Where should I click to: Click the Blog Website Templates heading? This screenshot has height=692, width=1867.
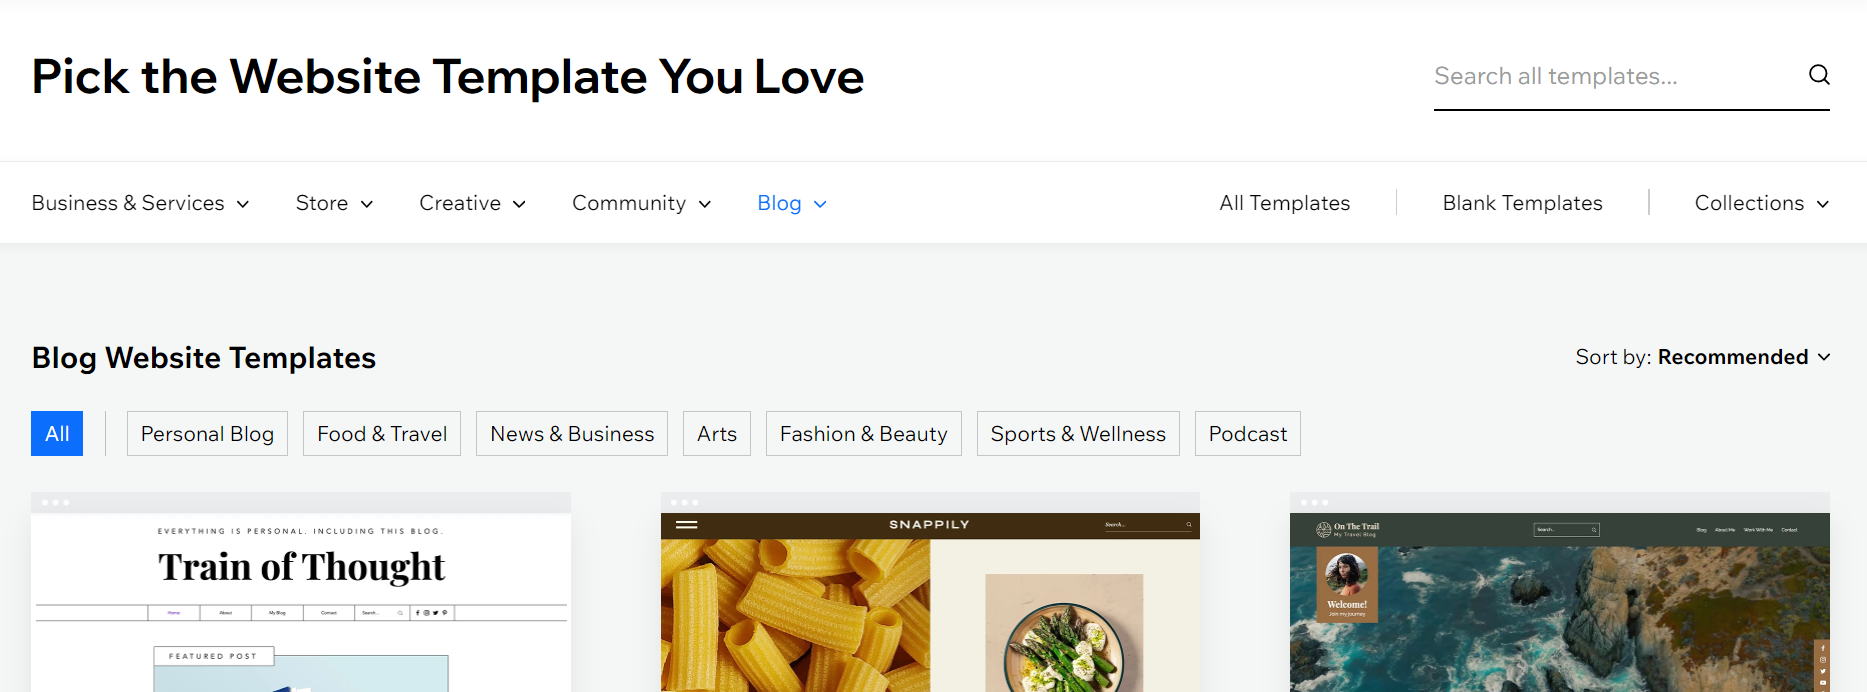click(x=204, y=358)
